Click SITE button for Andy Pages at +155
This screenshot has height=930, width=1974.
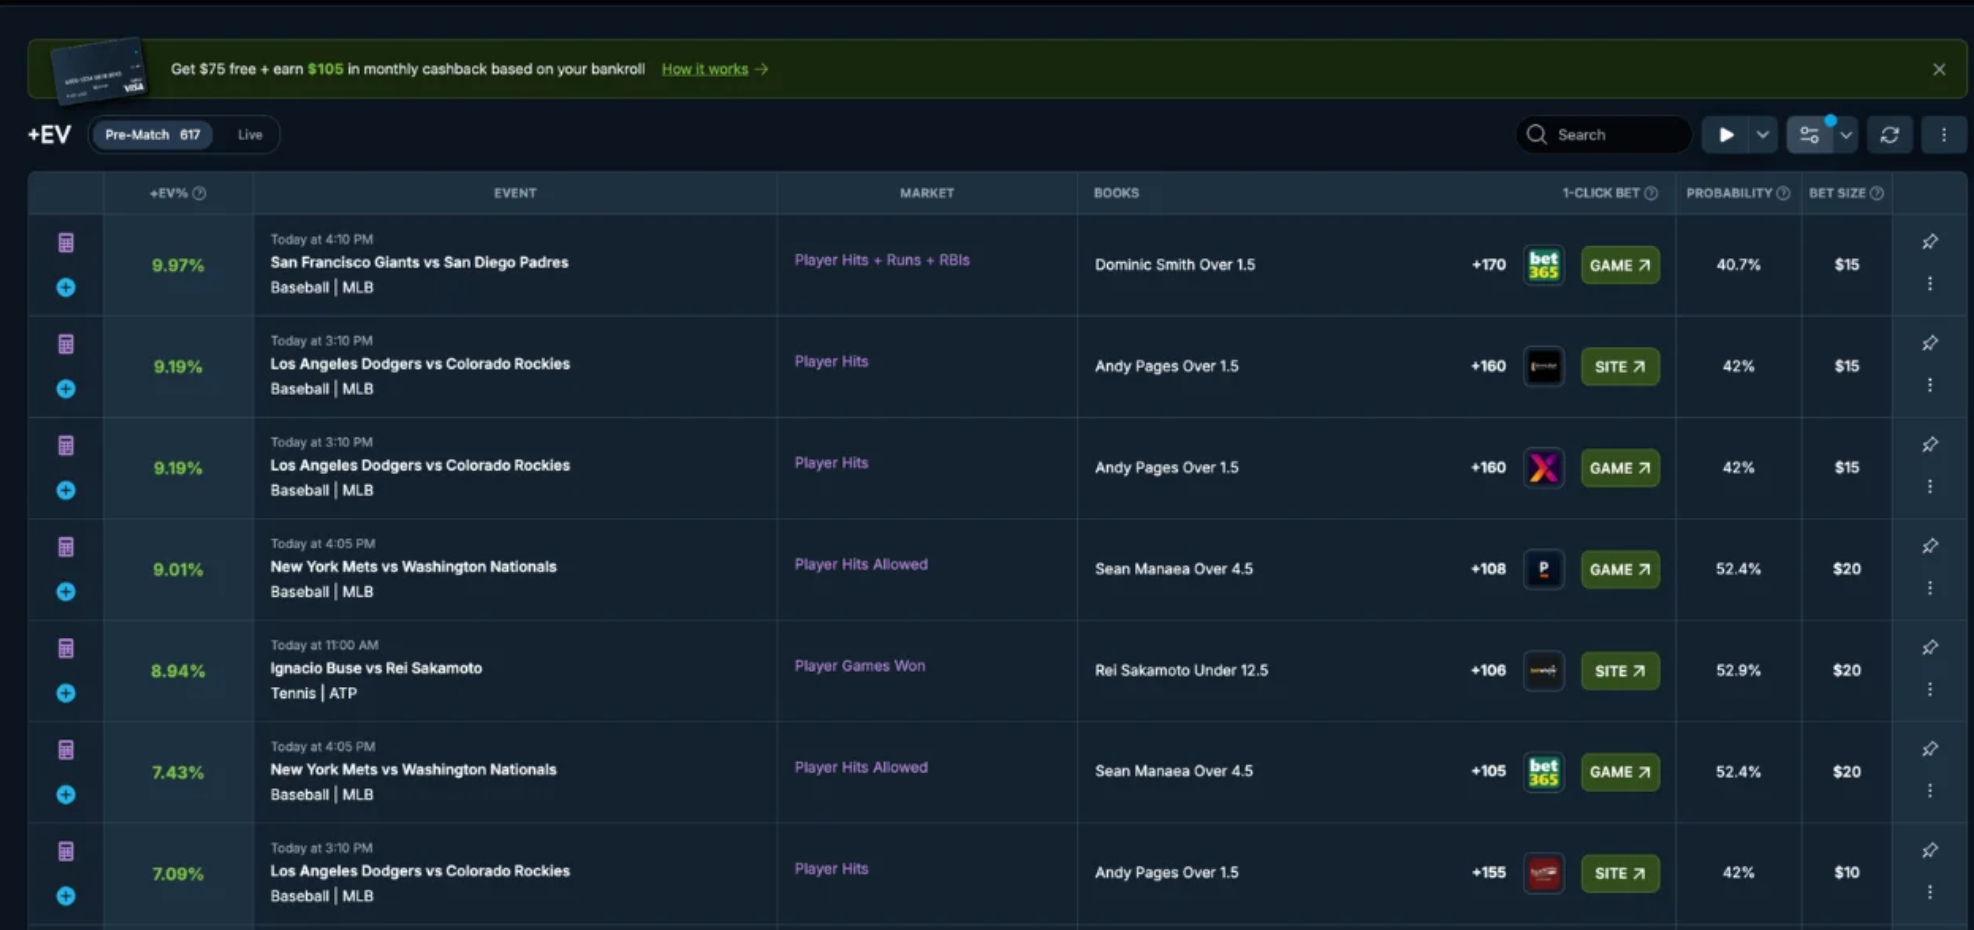point(1620,873)
